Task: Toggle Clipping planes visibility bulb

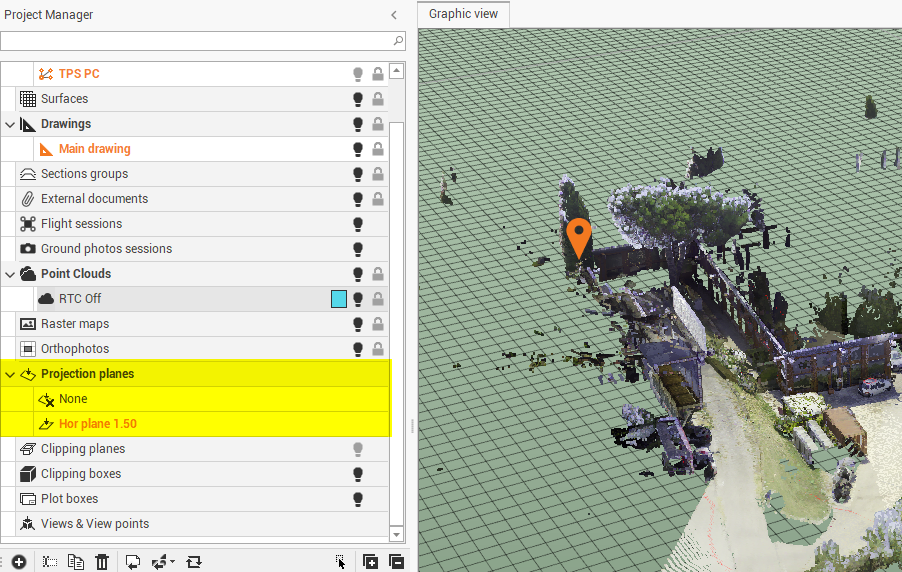Action: coord(358,449)
